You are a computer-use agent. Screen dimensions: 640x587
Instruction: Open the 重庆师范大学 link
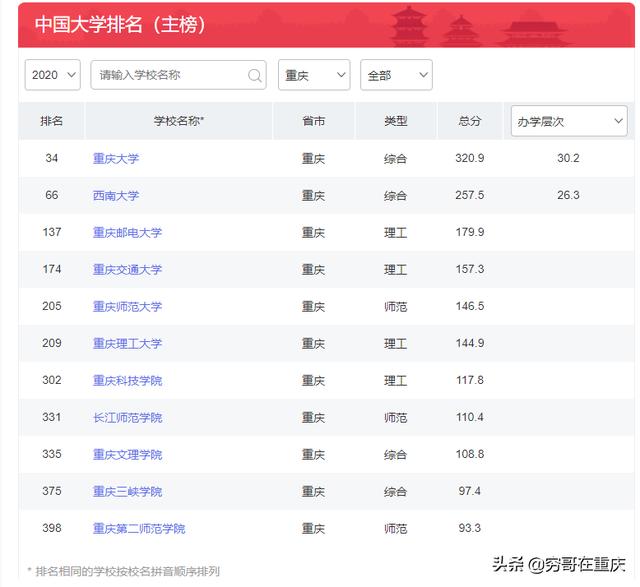[127, 307]
